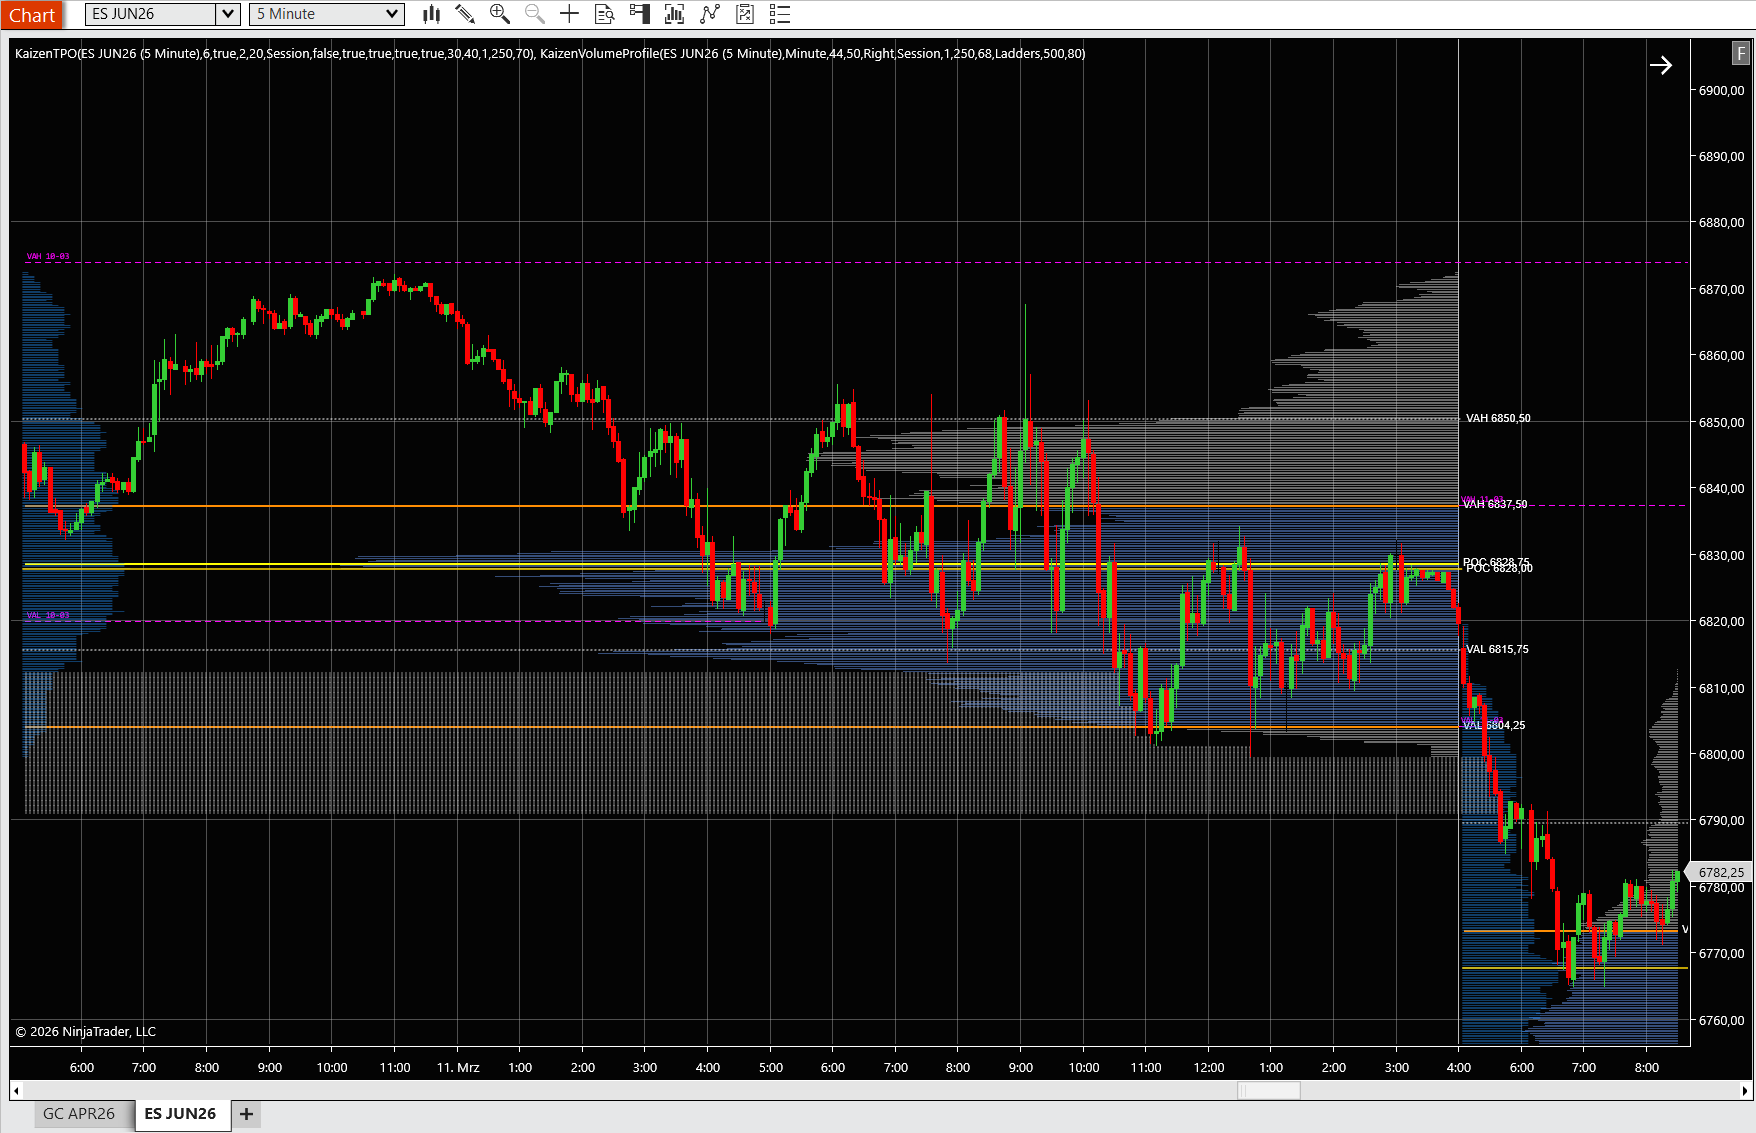Open the Data Series settings icon

coord(604,14)
